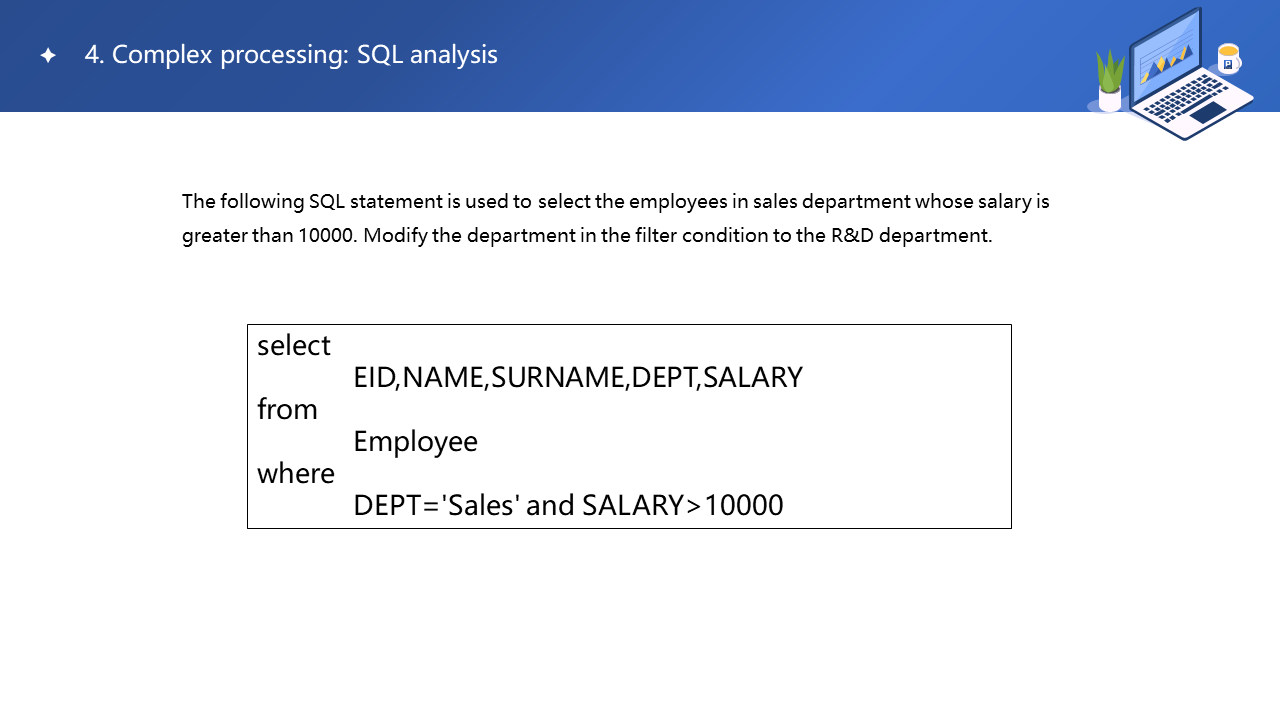Click the 'select' keyword in SQL box
The image size is (1280, 720).
click(x=293, y=346)
